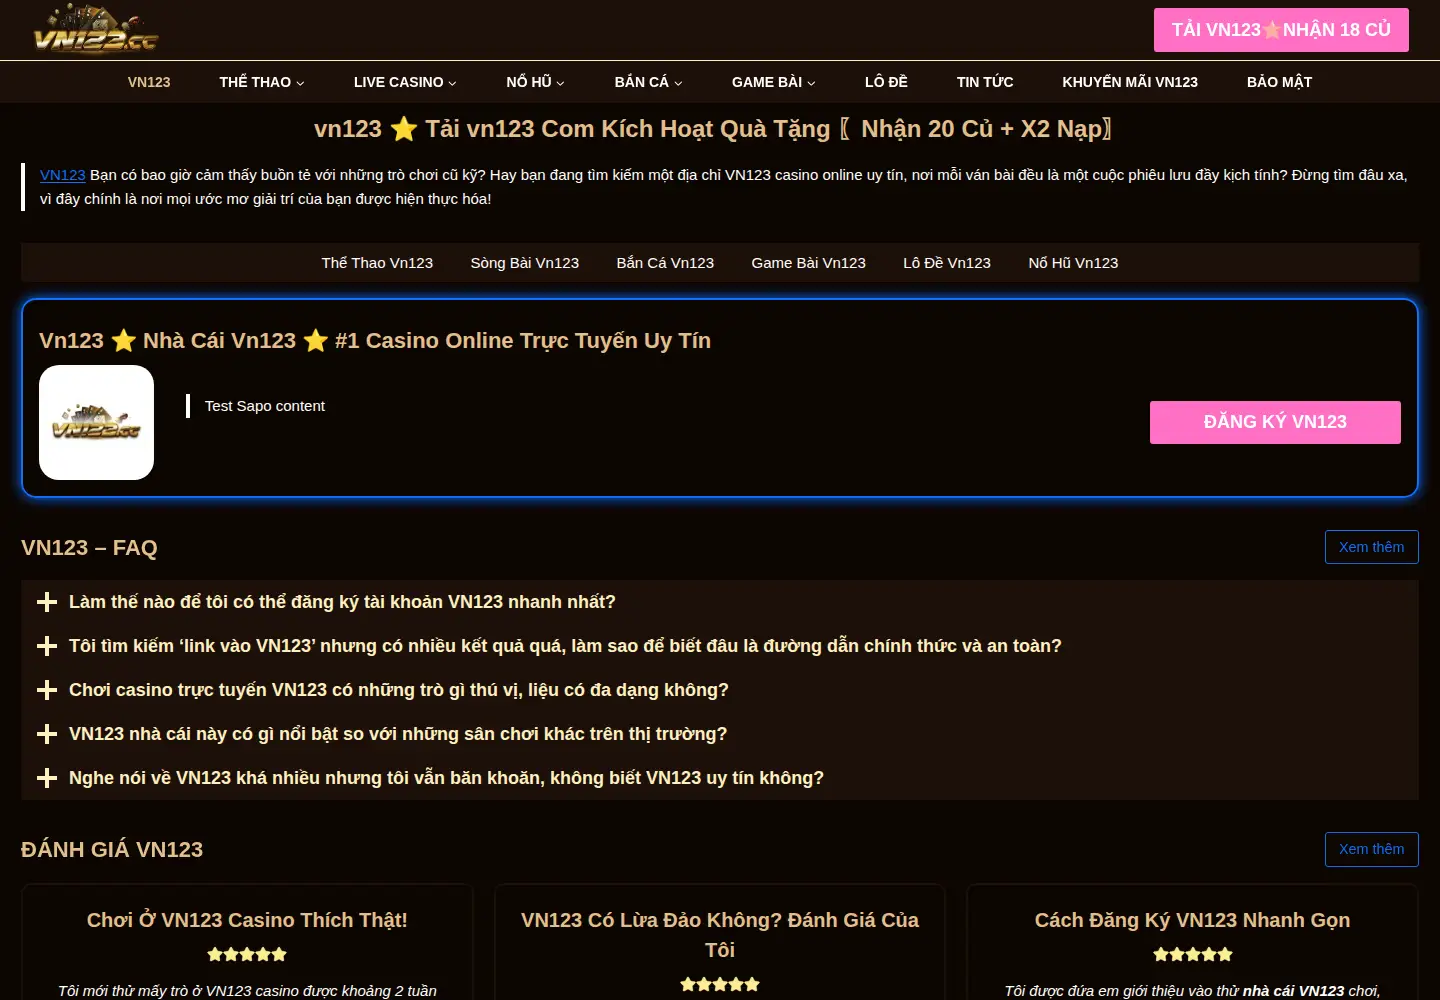Open the NỔ HŨ dropdown menu
Viewport: 1440px width, 1000px height.
tap(535, 82)
